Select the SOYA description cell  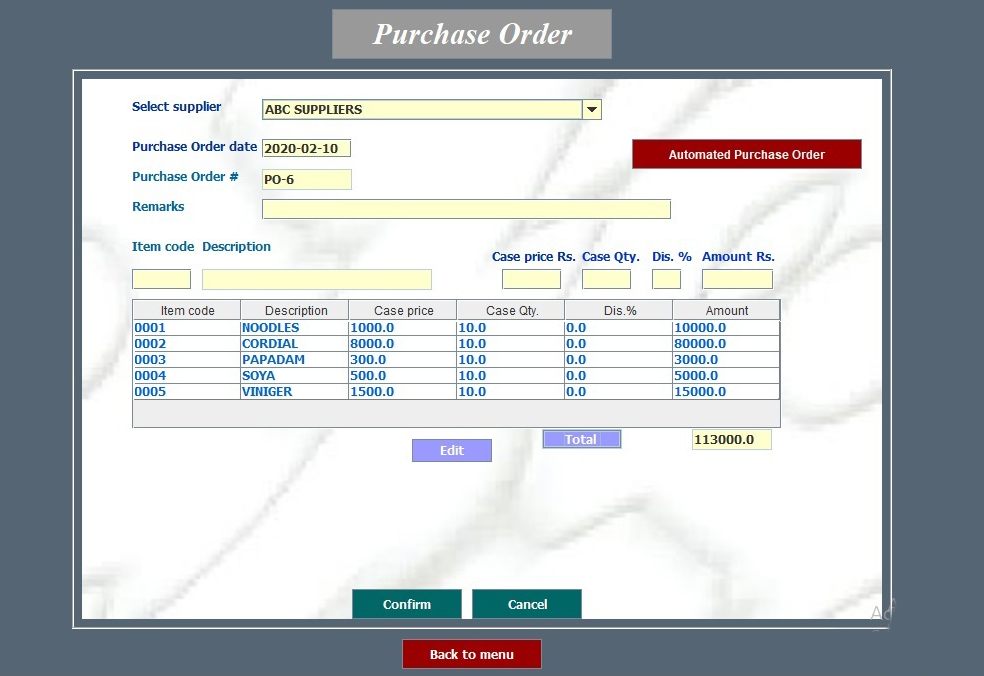[x=294, y=375]
